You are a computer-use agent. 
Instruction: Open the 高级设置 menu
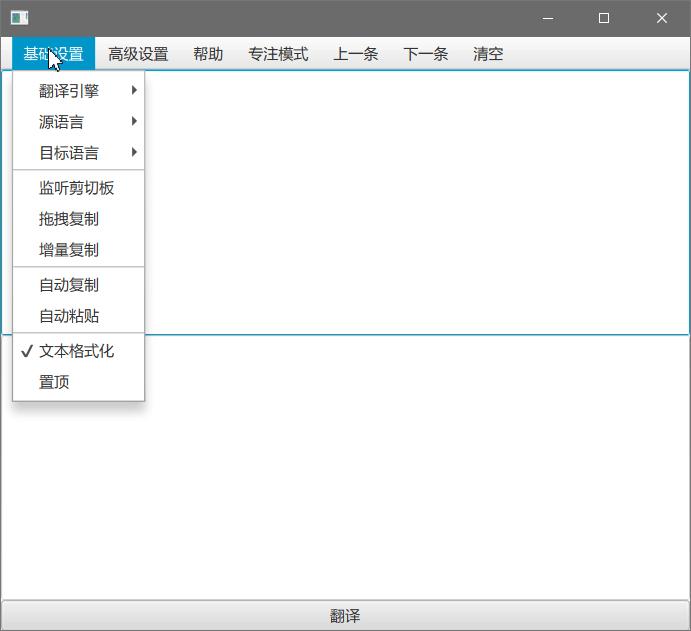[138, 54]
